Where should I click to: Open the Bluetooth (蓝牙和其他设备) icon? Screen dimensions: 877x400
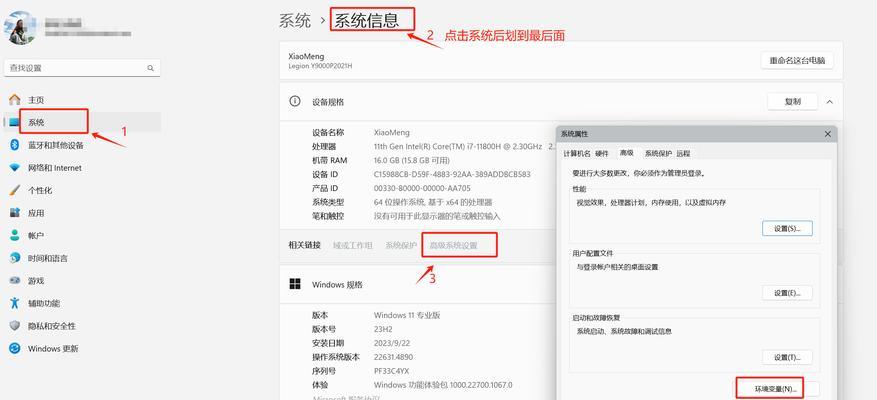click(x=15, y=145)
